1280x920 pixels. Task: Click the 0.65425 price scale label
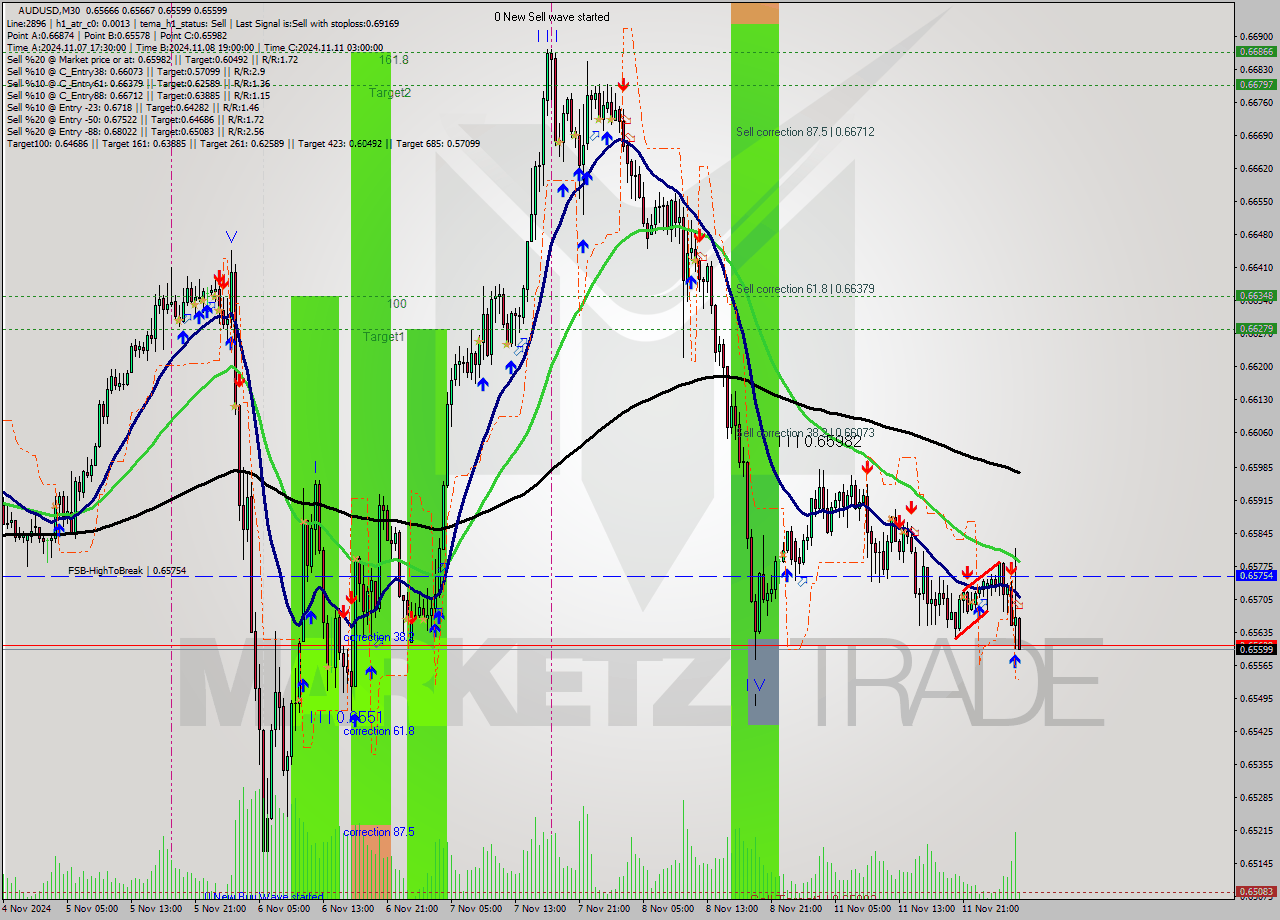[1256, 731]
